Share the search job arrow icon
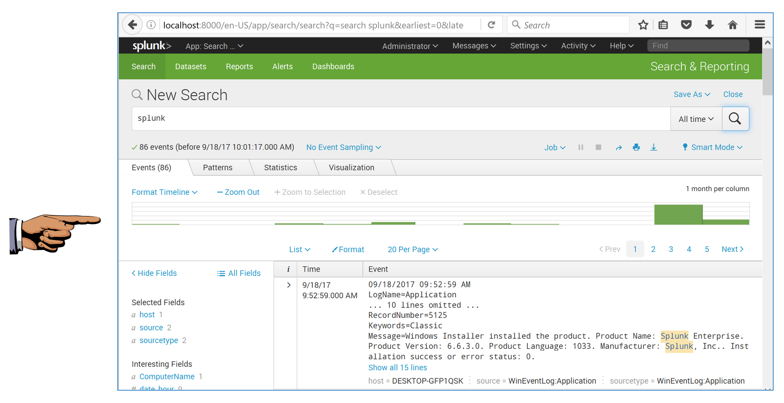Viewport: 784px width, 403px height. 618,148
